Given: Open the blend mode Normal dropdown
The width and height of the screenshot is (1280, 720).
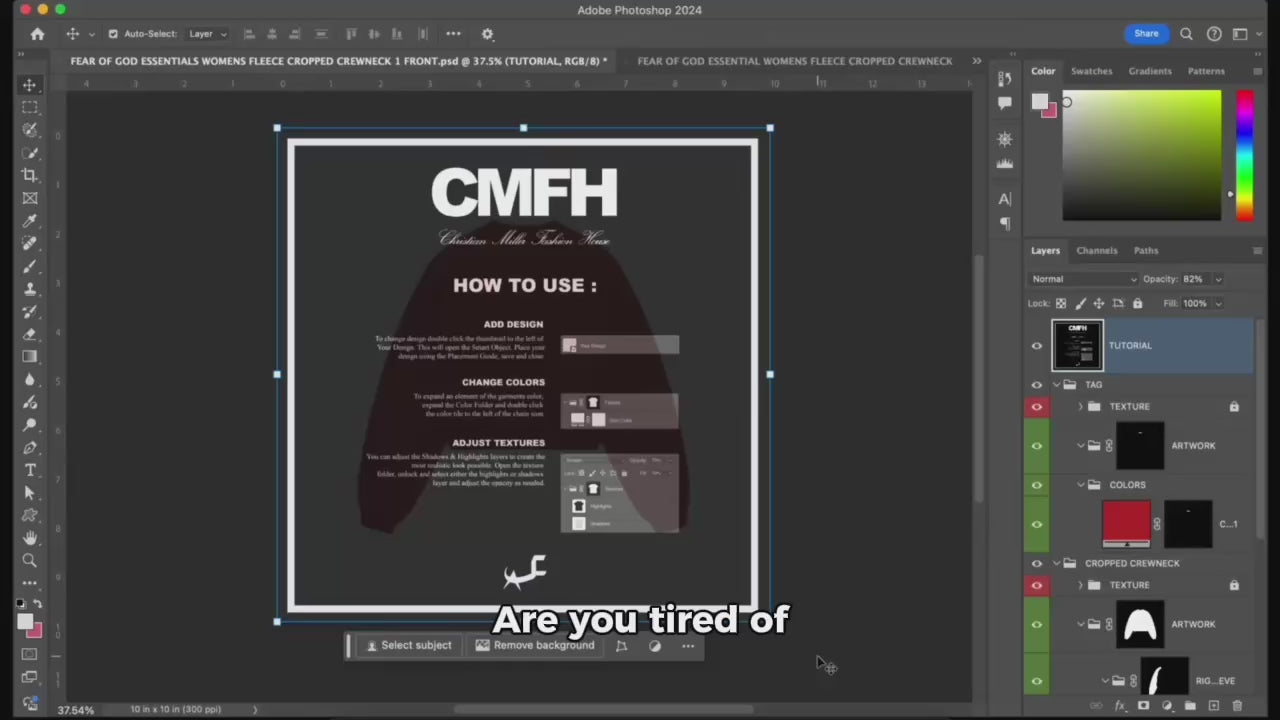Looking at the screenshot, I should tap(1083, 279).
